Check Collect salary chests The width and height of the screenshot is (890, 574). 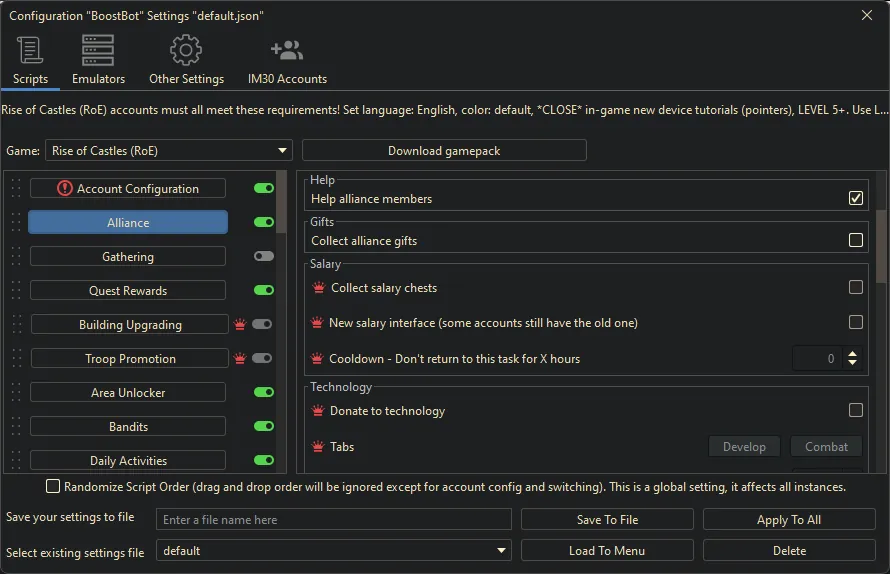(x=855, y=287)
